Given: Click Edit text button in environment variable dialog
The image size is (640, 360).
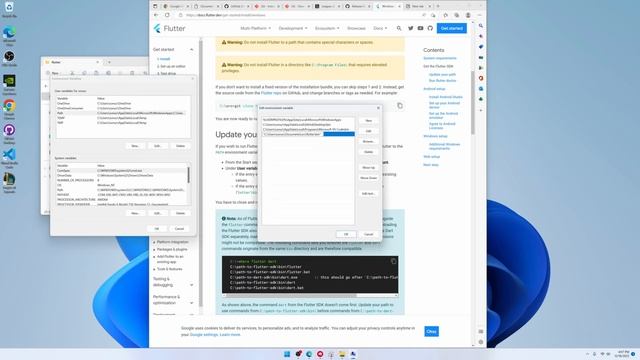Looking at the screenshot, I should coord(368,193).
